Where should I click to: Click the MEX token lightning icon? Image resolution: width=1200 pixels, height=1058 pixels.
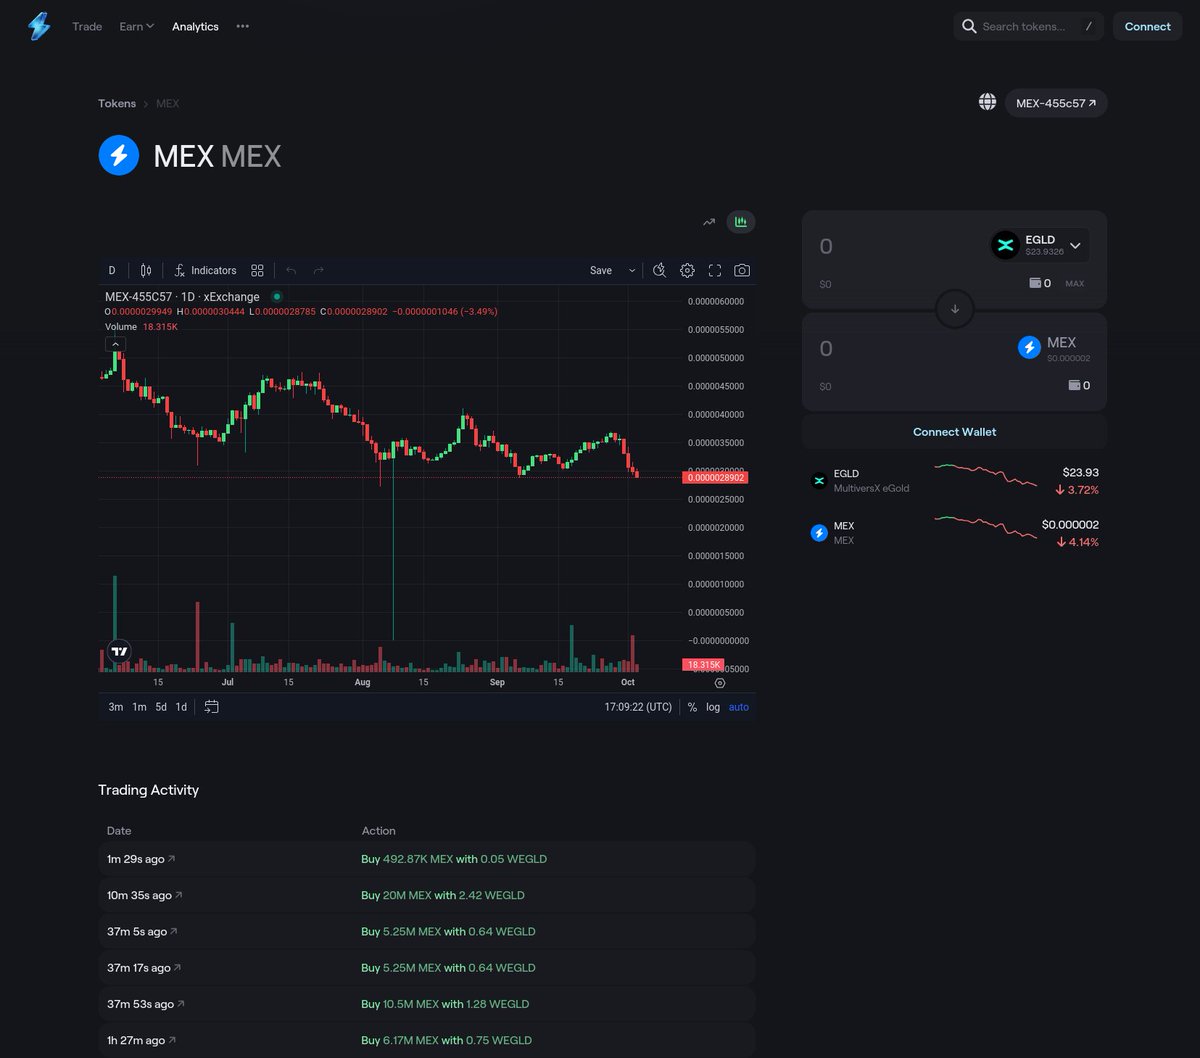(118, 155)
